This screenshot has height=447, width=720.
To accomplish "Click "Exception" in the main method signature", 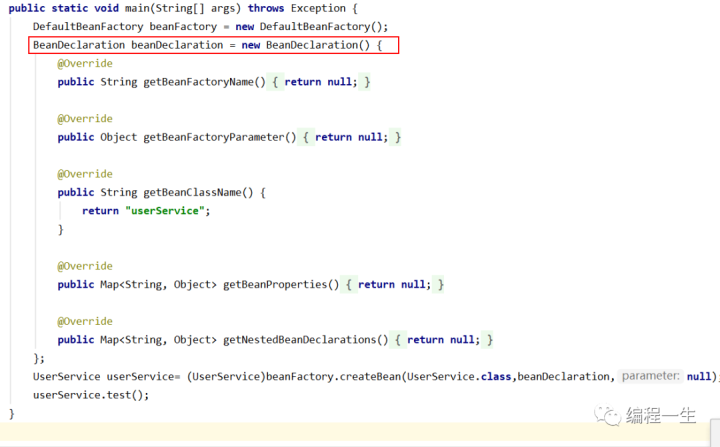I will click(318, 8).
